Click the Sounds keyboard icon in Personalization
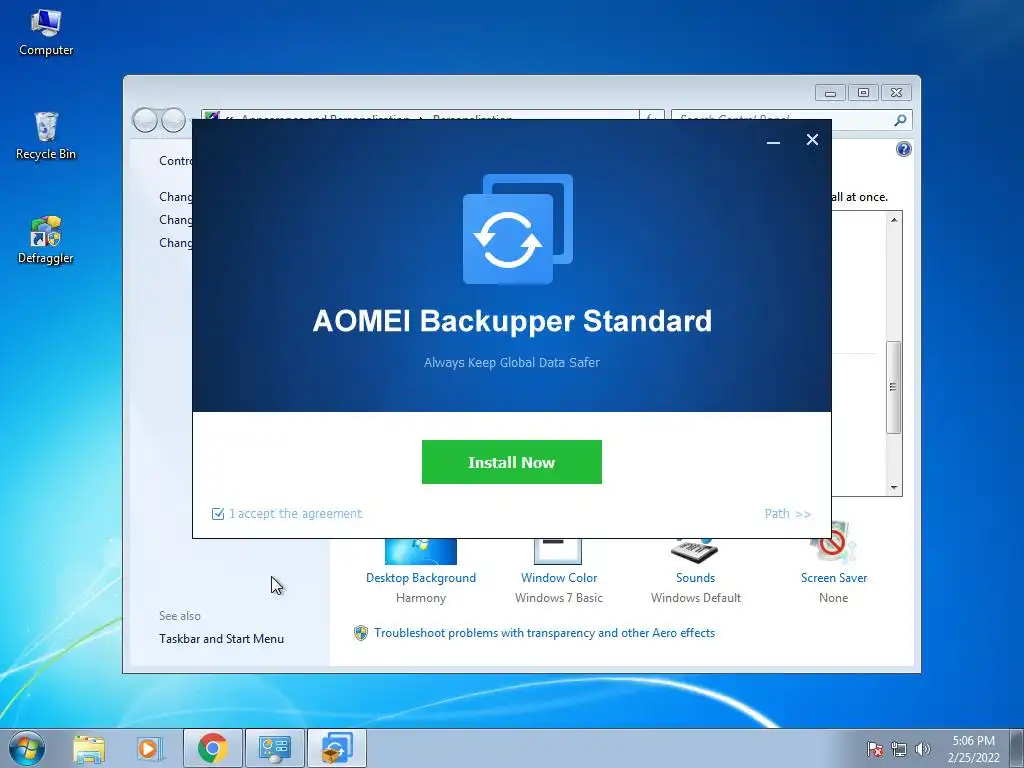This screenshot has height=768, width=1024. tap(695, 550)
